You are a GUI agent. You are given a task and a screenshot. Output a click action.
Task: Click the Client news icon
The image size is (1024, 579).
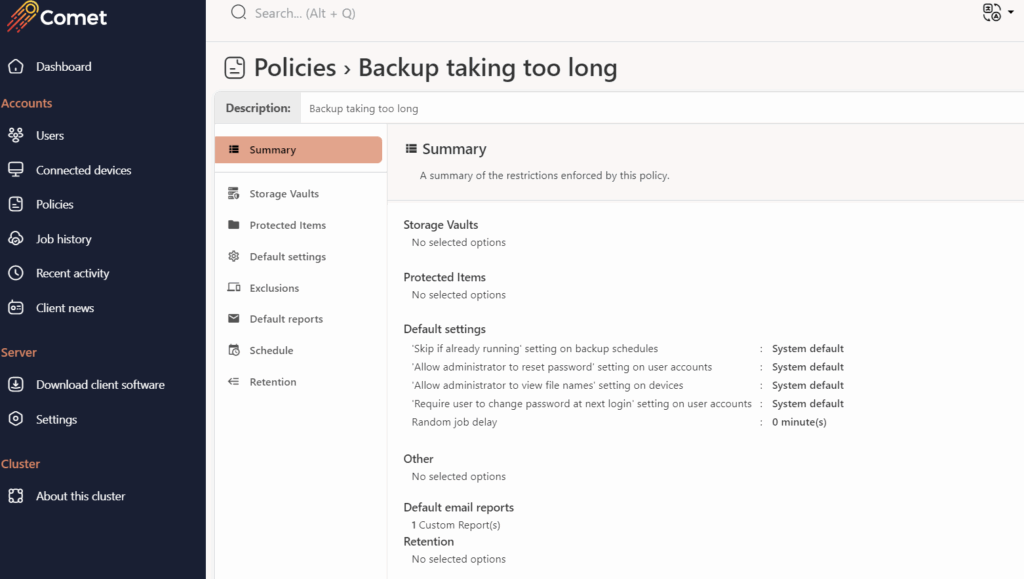pyautogui.click(x=15, y=308)
